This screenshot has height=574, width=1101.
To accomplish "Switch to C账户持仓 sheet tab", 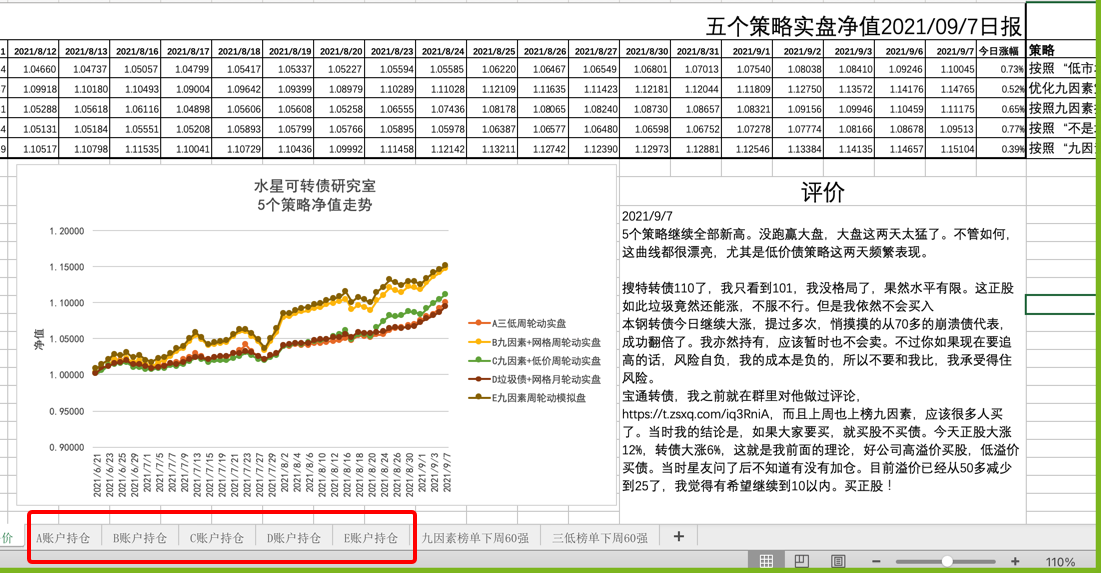I will pyautogui.click(x=217, y=538).
